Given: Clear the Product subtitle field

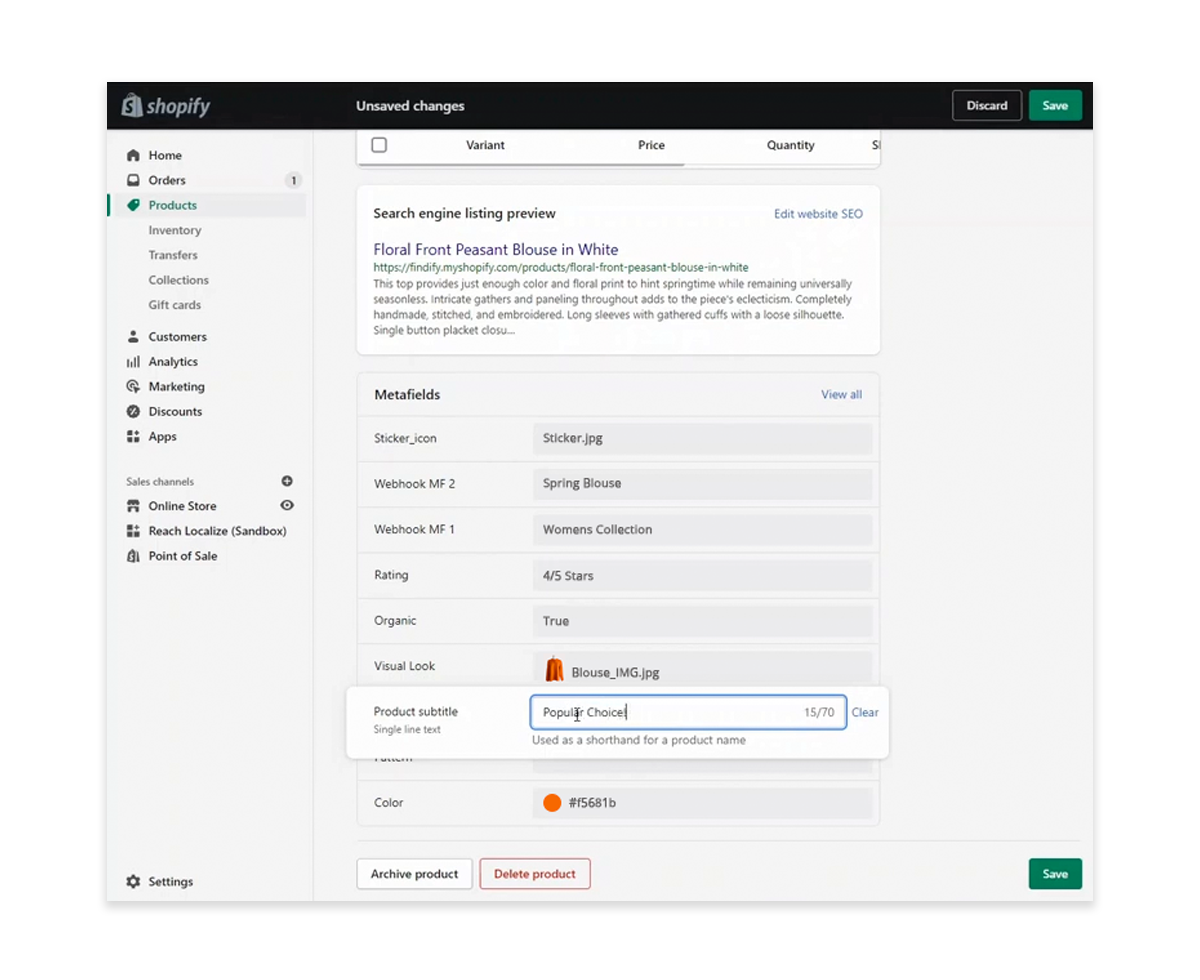Looking at the screenshot, I should tap(865, 713).
